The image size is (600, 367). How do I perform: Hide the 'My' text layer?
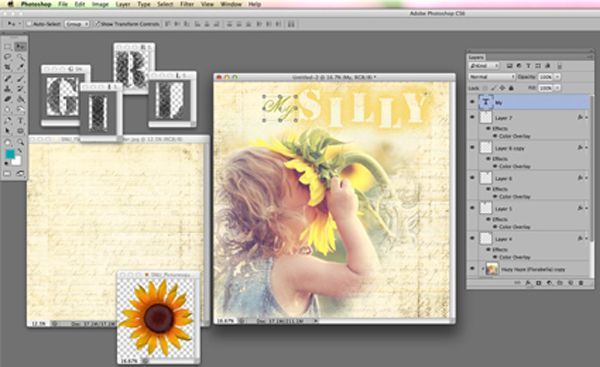click(x=472, y=102)
